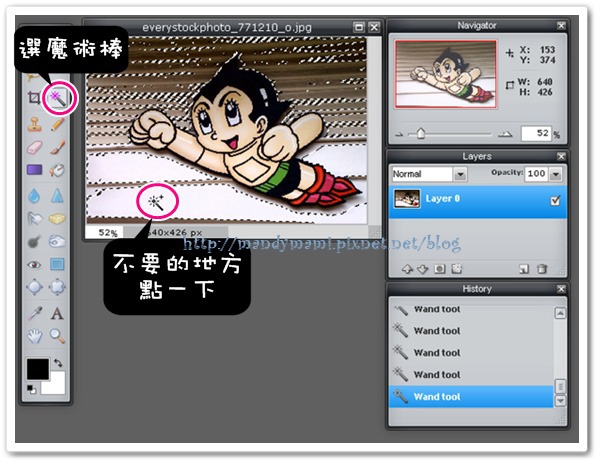Image resolution: width=600 pixels, height=464 pixels.
Task: Select the Blur water-drop tool
Action: click(34, 196)
